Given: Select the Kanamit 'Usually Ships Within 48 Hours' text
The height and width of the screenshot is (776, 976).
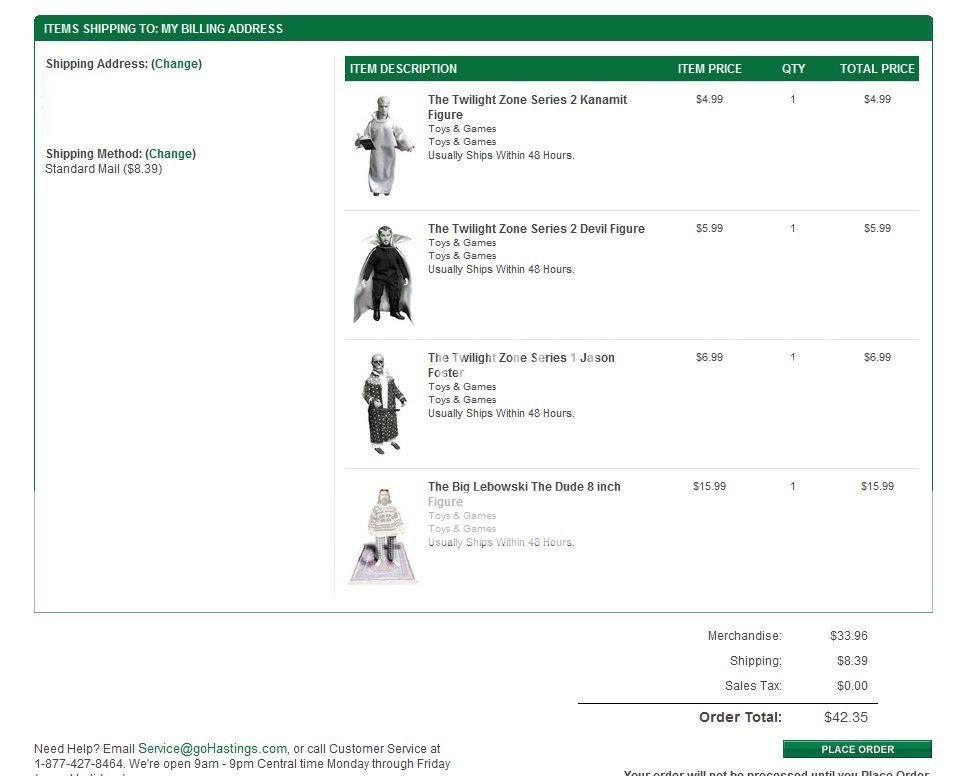Looking at the screenshot, I should (x=501, y=156).
